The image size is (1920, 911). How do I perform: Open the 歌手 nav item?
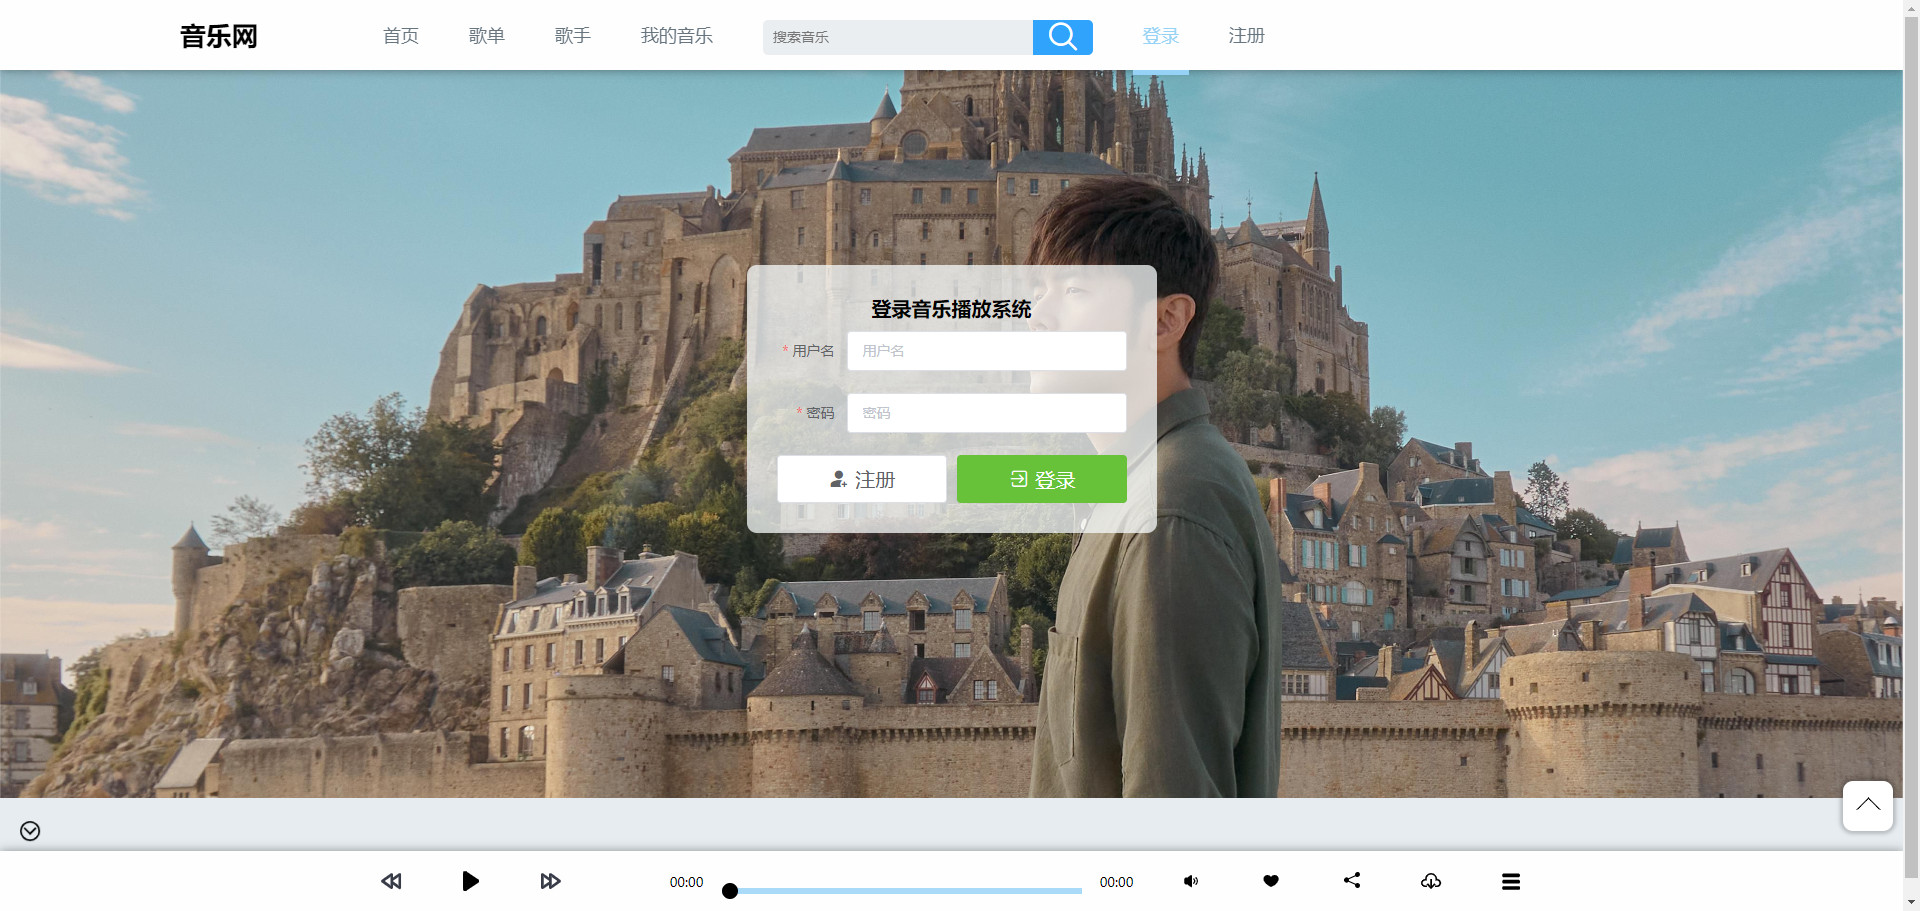tap(573, 36)
